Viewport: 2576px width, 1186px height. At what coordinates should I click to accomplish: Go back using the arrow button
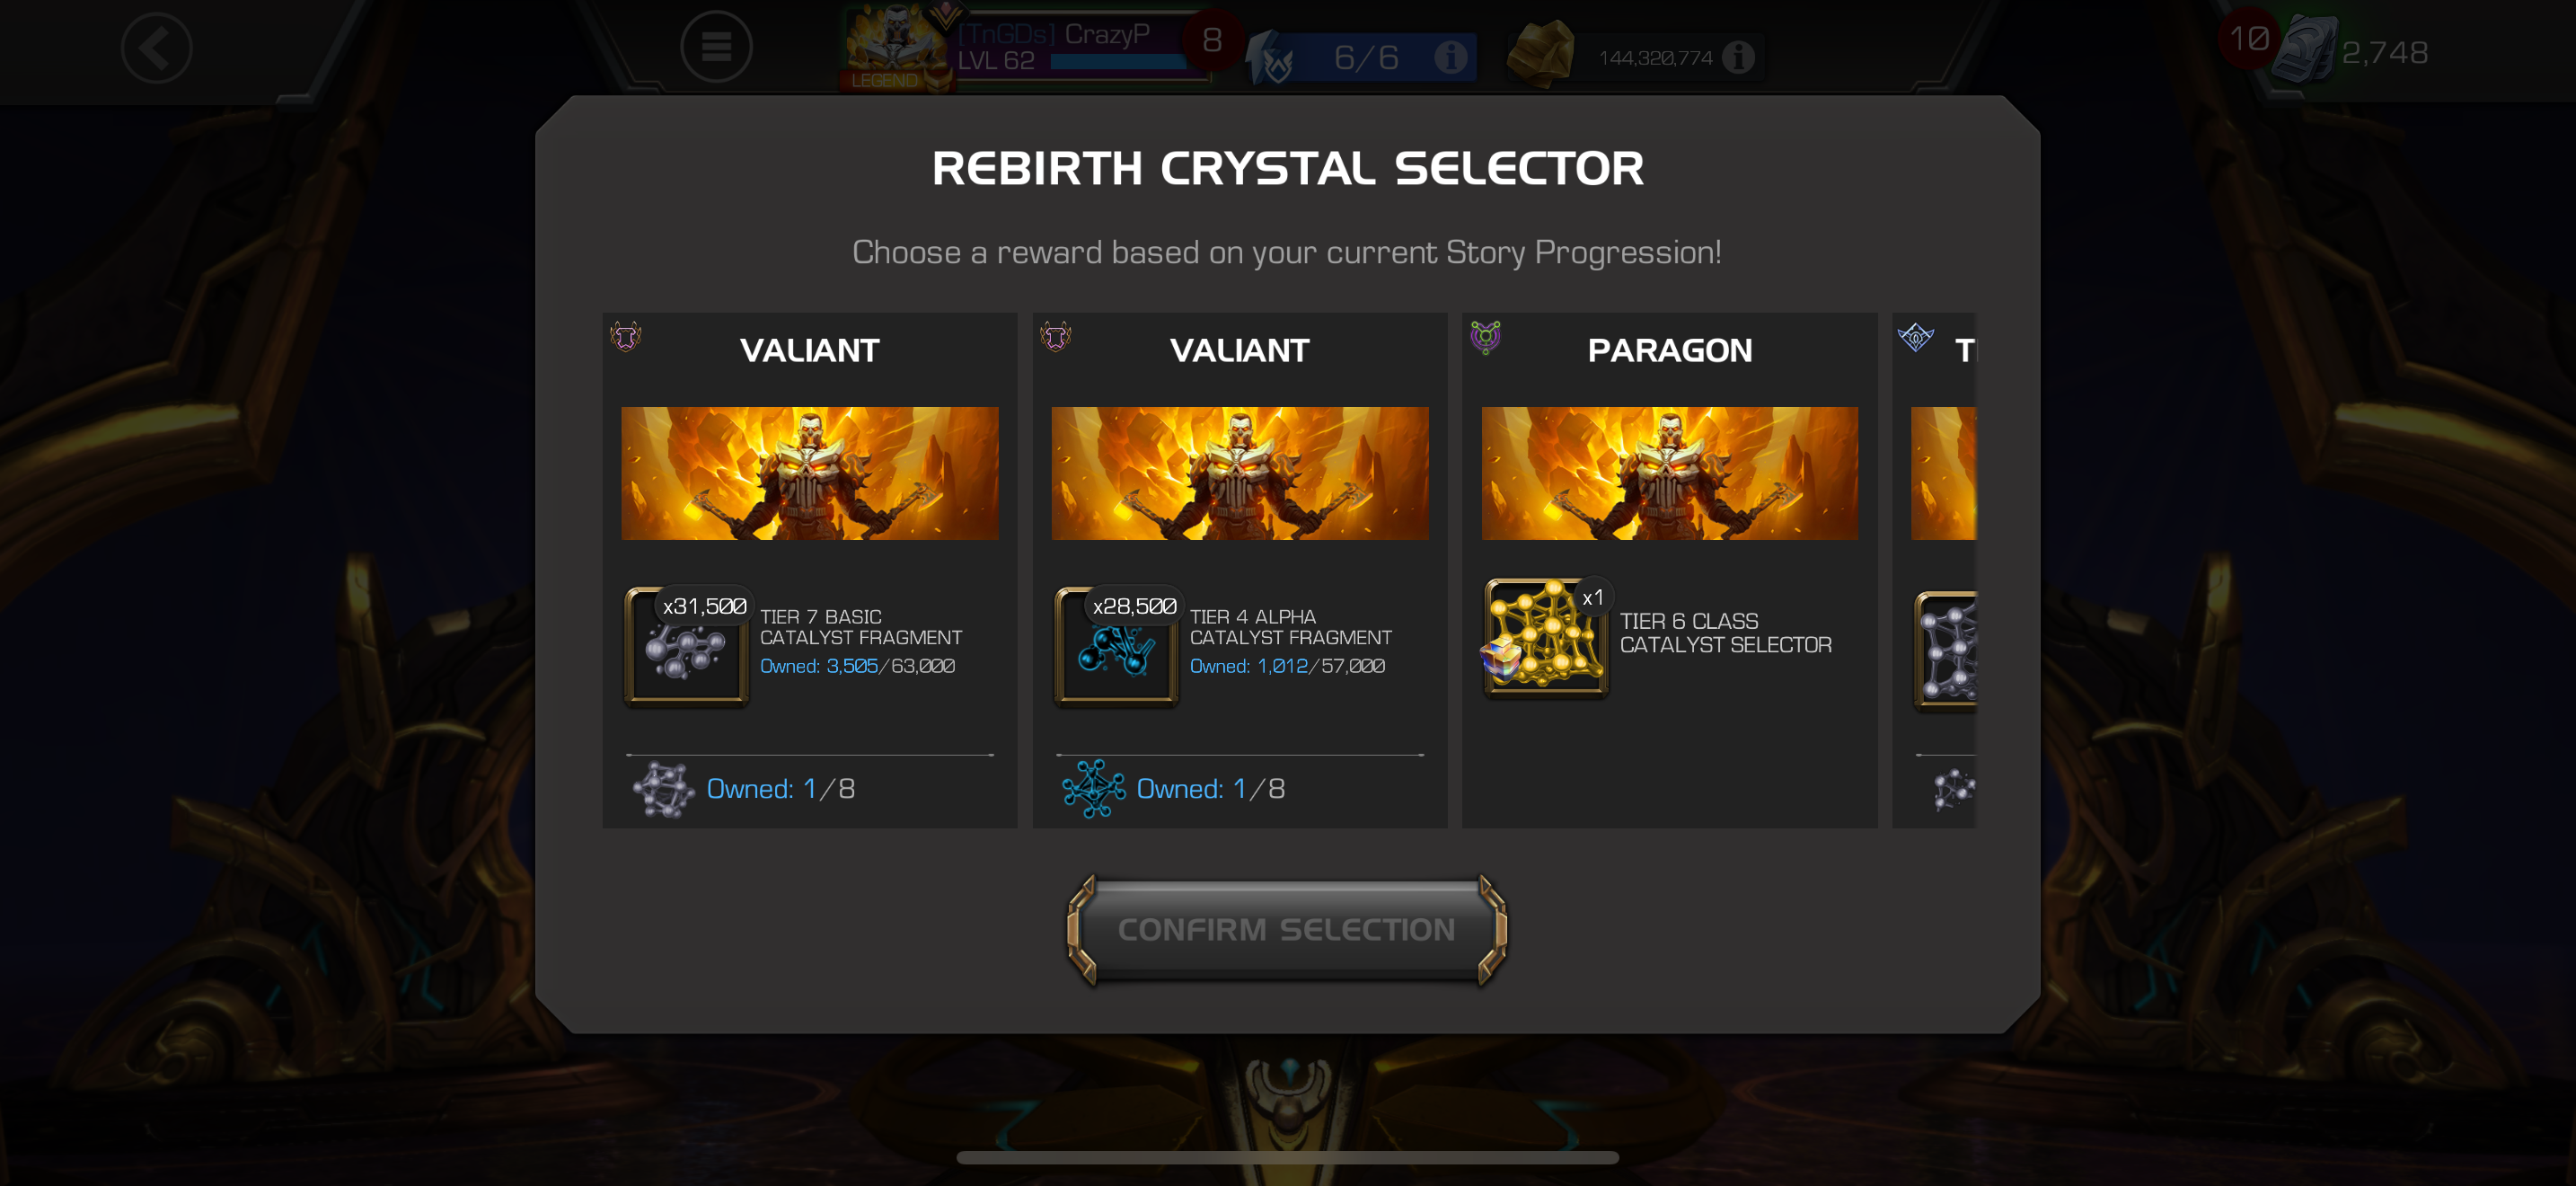(x=156, y=47)
